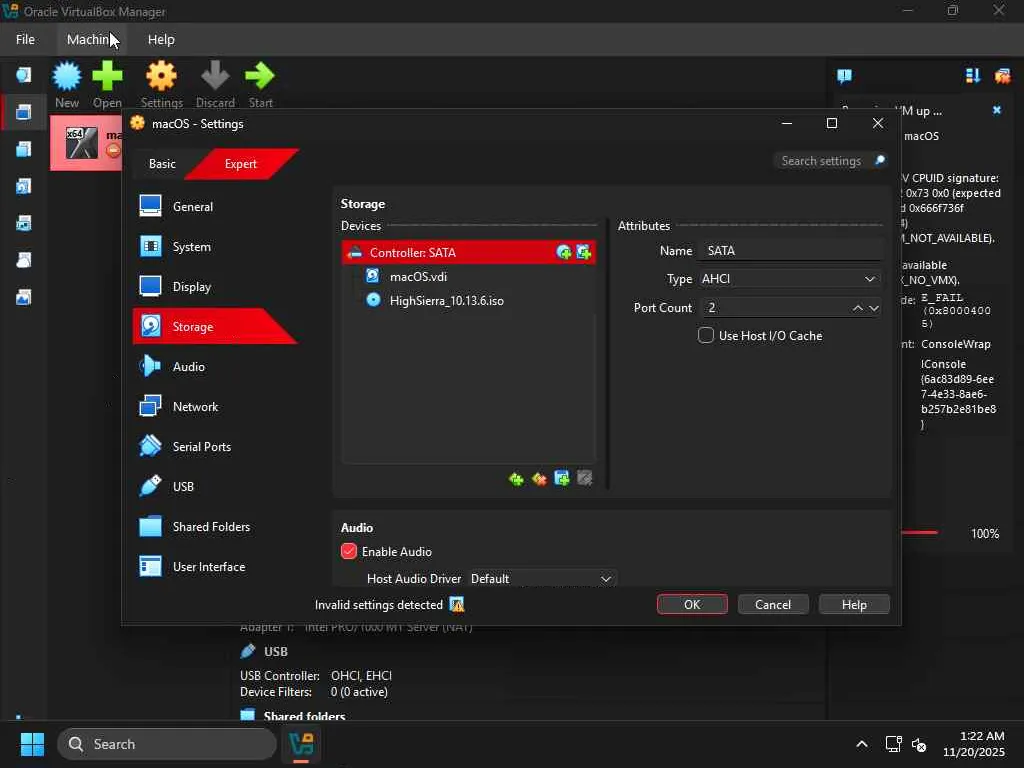The image size is (1024, 768).
Task: Open the Display settings category
Action: point(214,287)
